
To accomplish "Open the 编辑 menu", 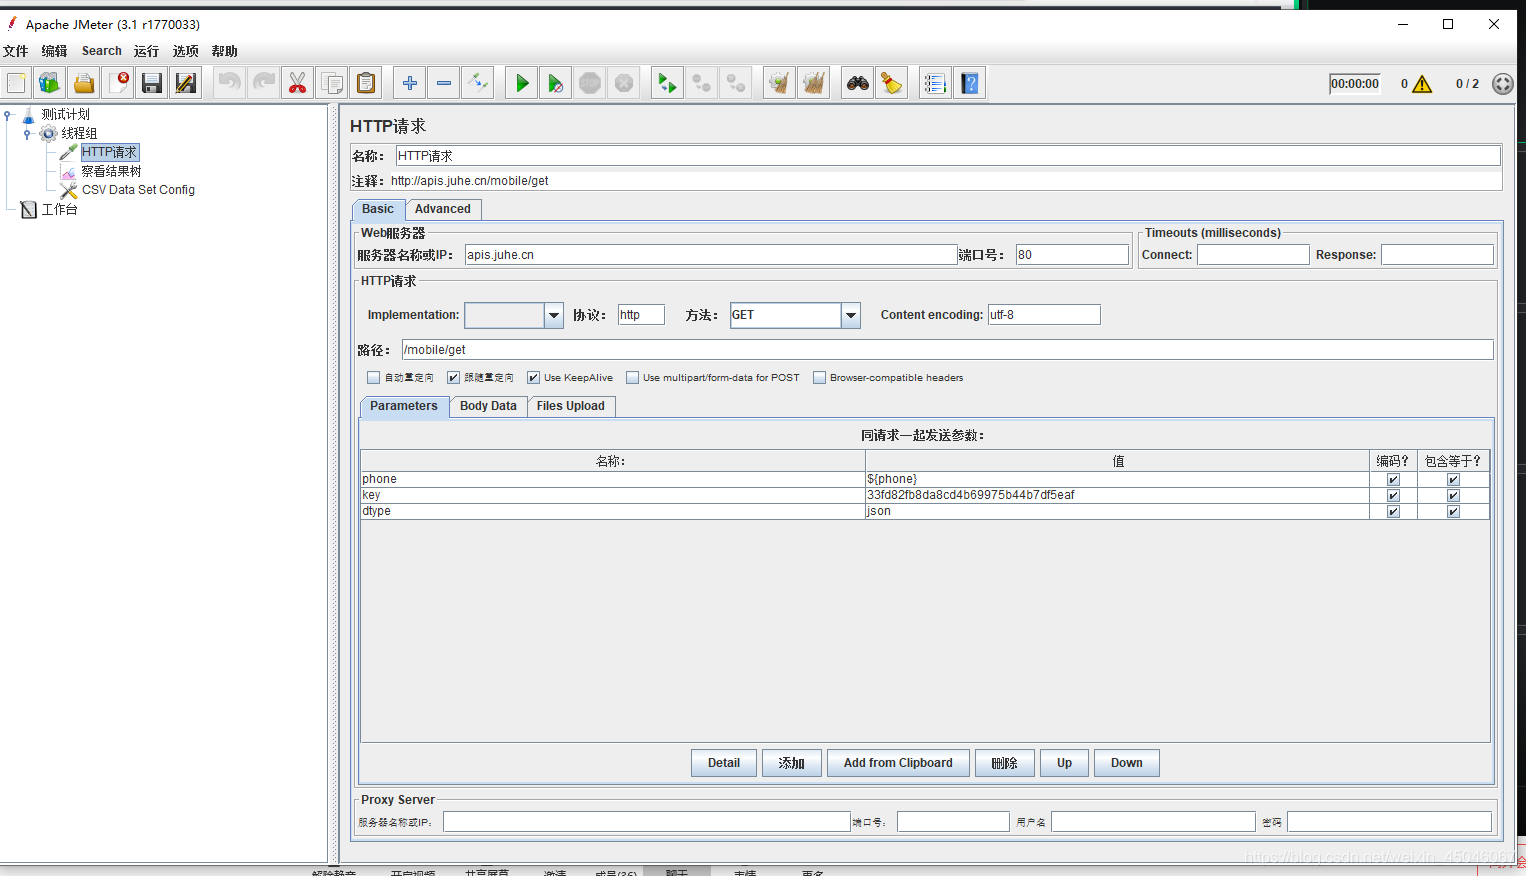I will pyautogui.click(x=54, y=51).
